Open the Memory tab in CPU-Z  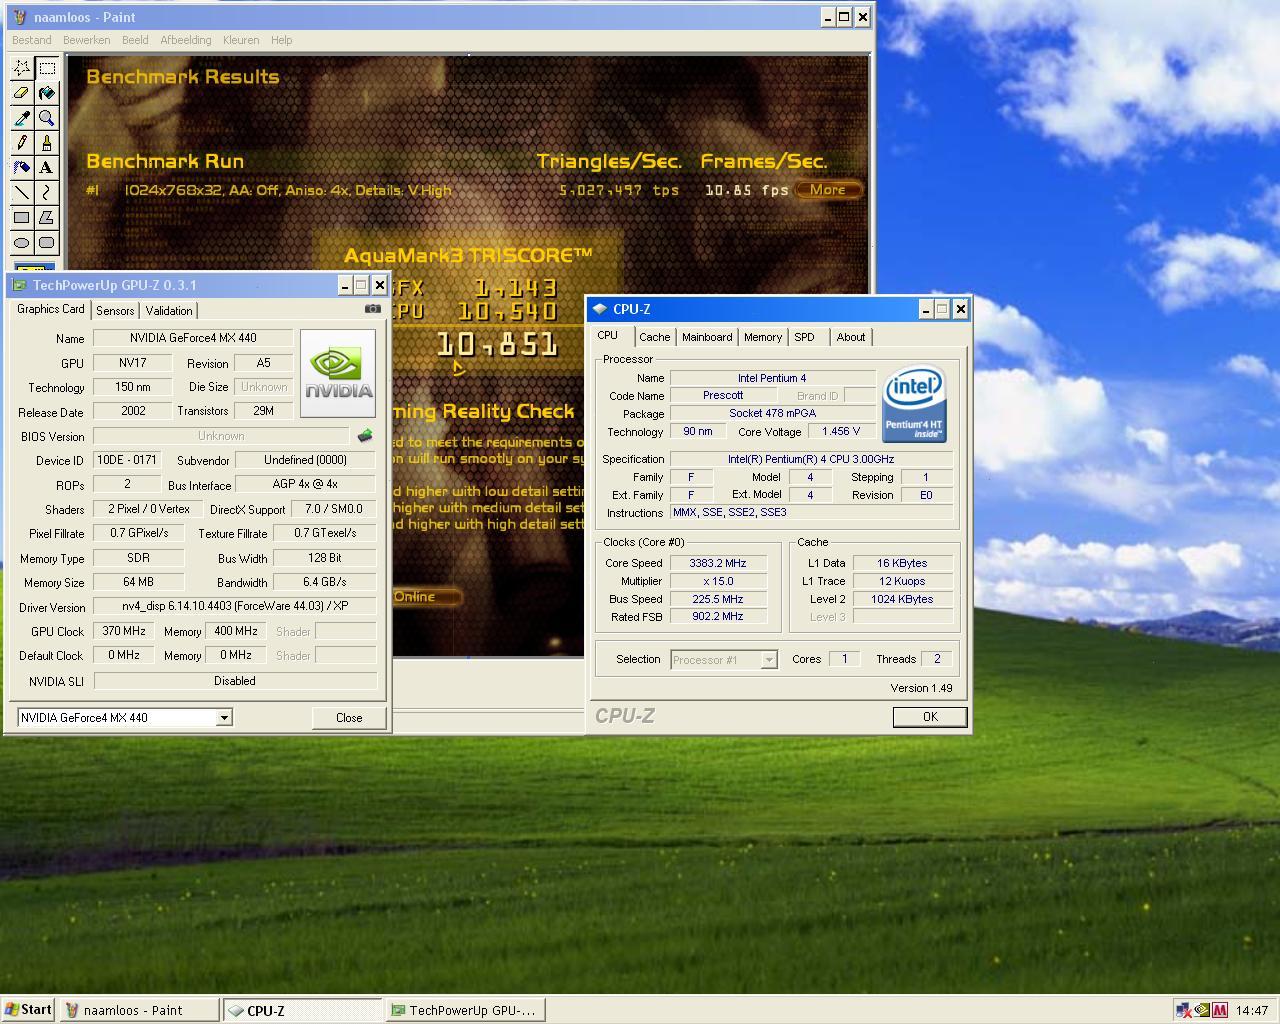point(763,337)
